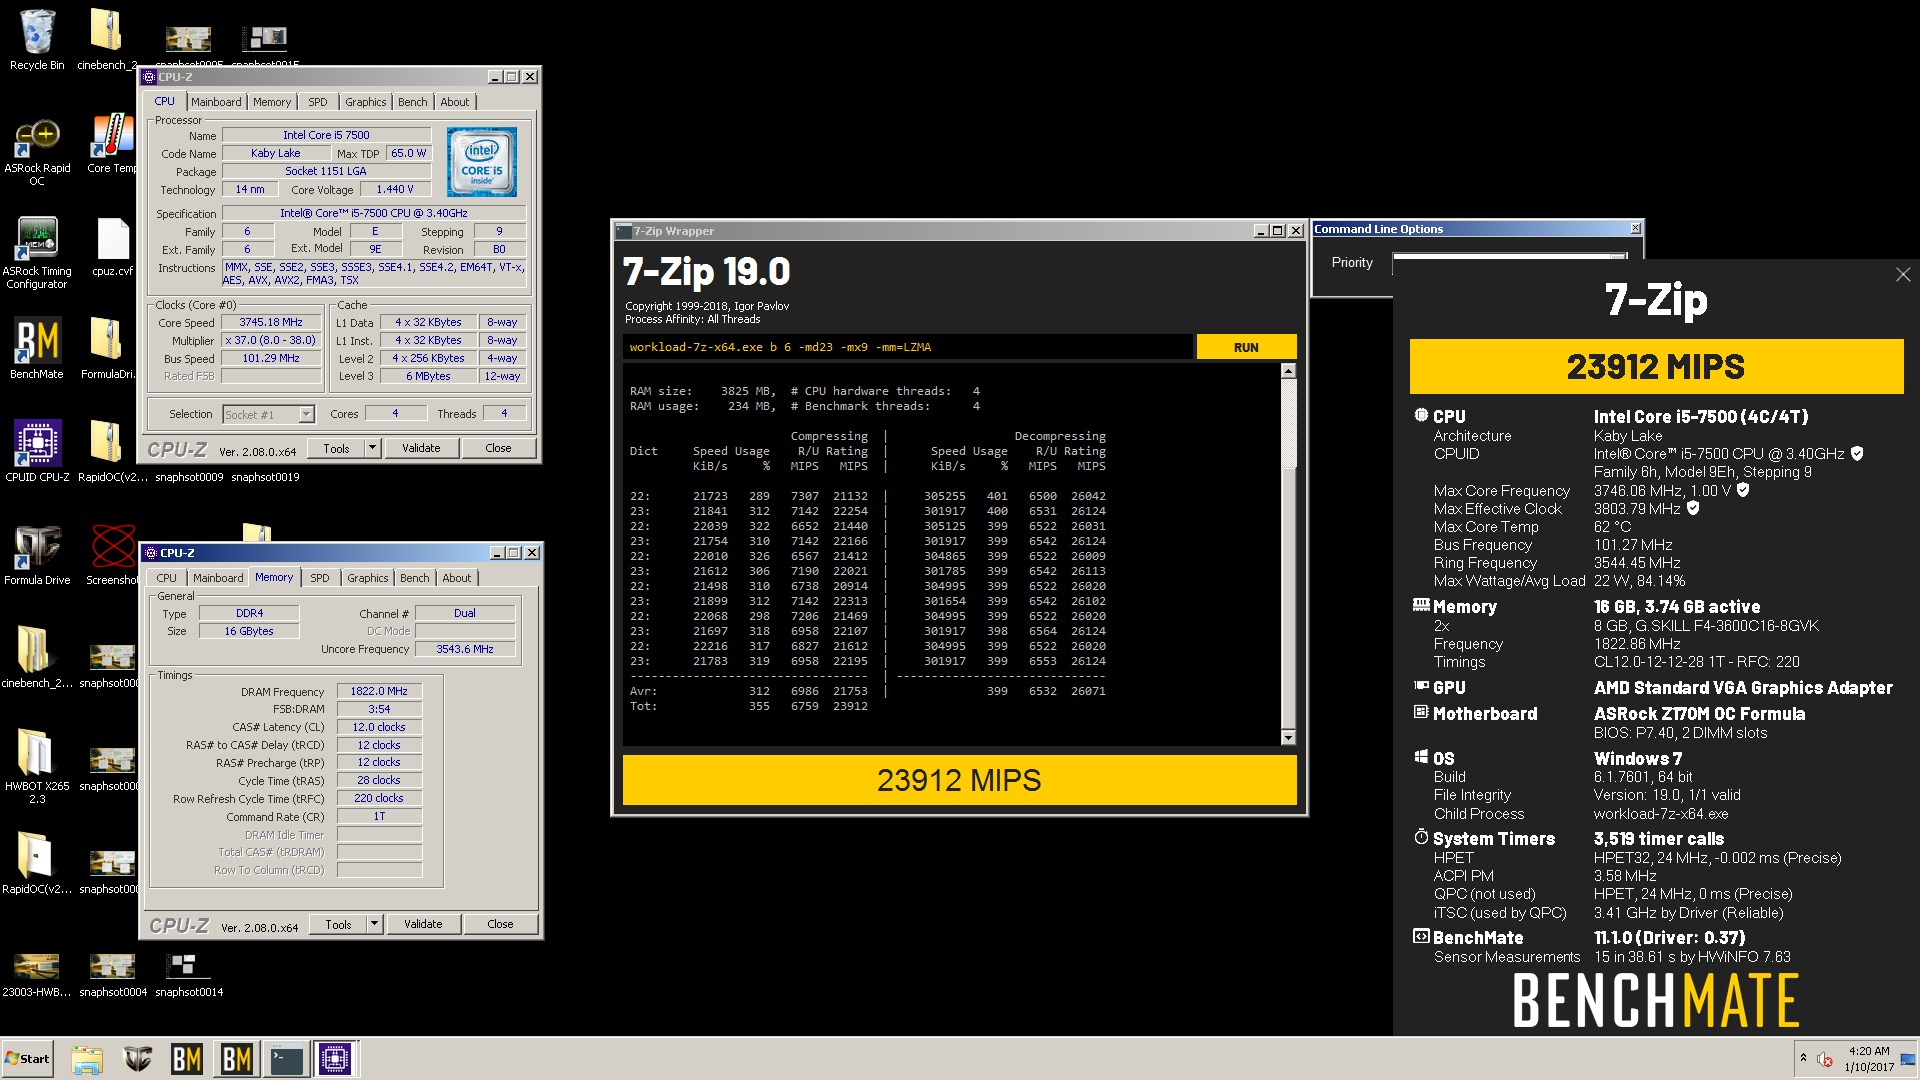The image size is (1920, 1080).
Task: Expand Tools dropdown arrow in upper CPU-Z window
Action: (372, 448)
